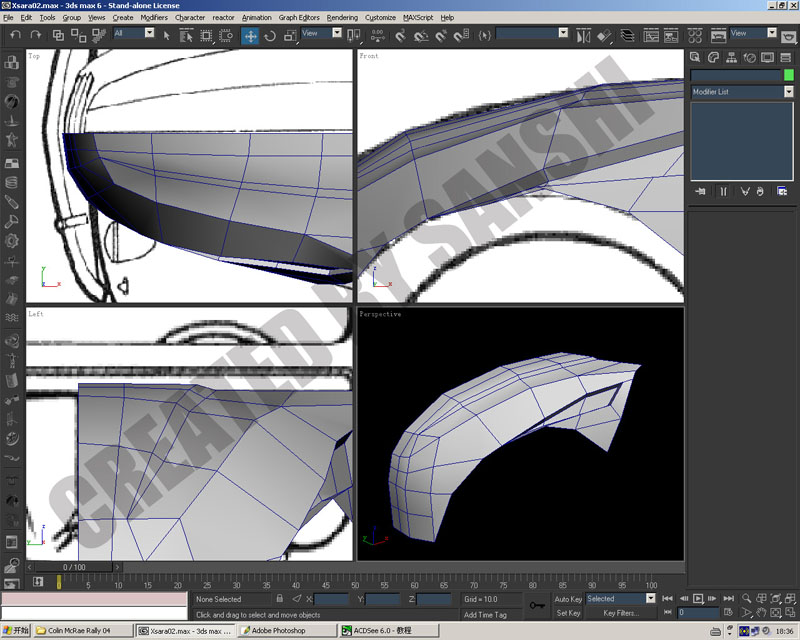Expand the Selected key mode dropdown
Image resolution: width=800 pixels, height=640 pixels.
650,598
